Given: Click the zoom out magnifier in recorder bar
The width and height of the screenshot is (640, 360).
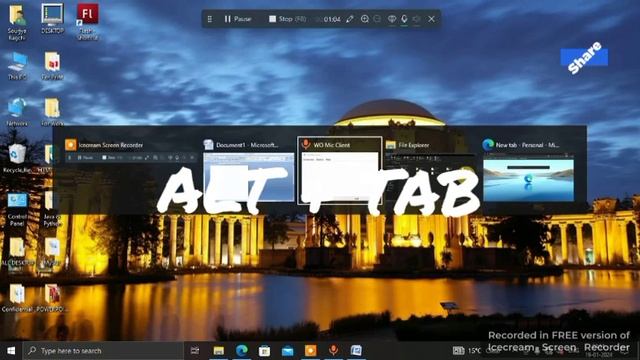Looking at the screenshot, I should [378, 19].
